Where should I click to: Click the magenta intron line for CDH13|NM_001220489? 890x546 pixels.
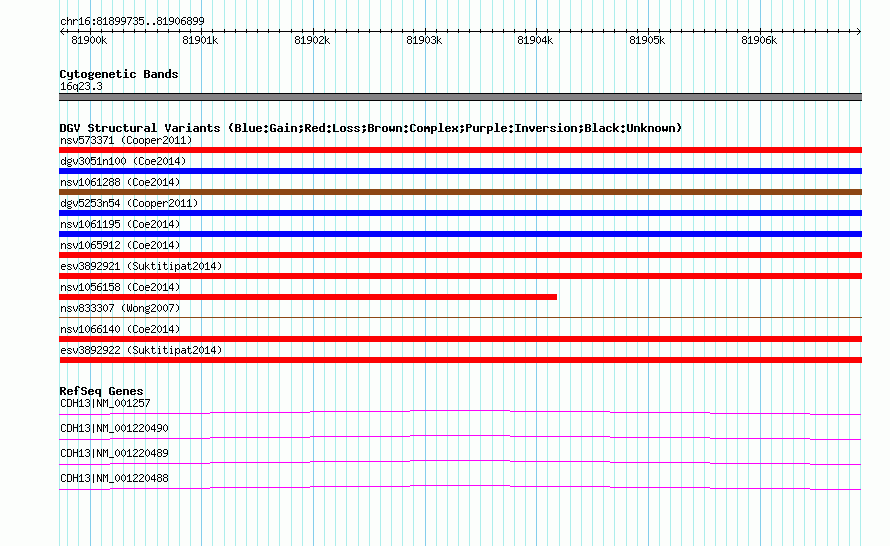[460, 462]
